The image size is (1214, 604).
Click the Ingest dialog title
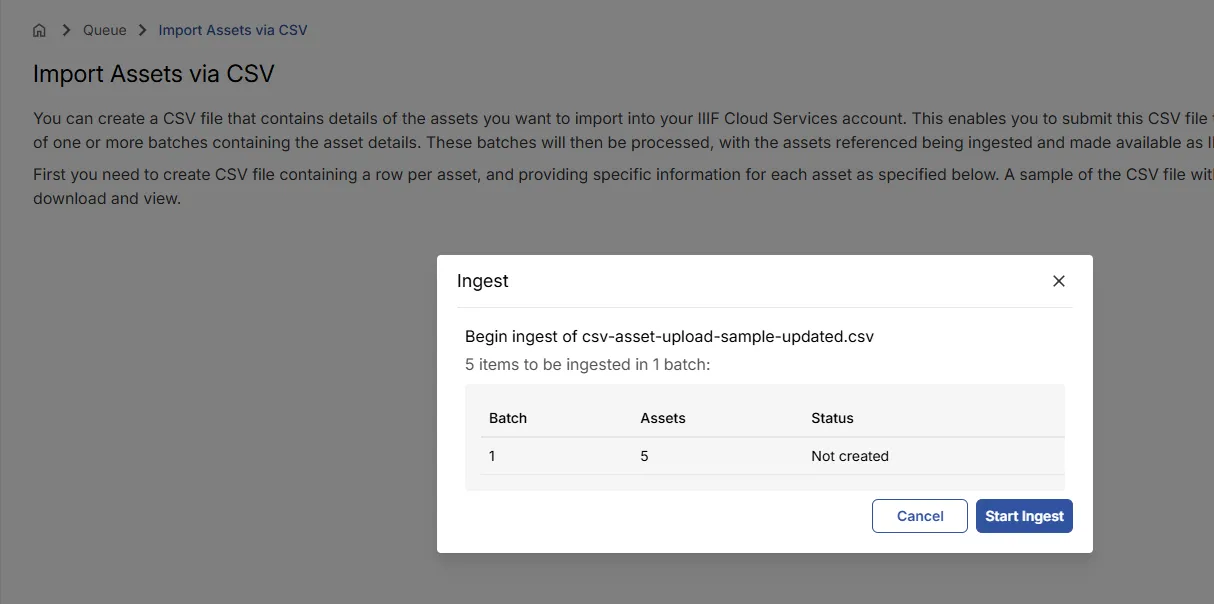click(483, 281)
